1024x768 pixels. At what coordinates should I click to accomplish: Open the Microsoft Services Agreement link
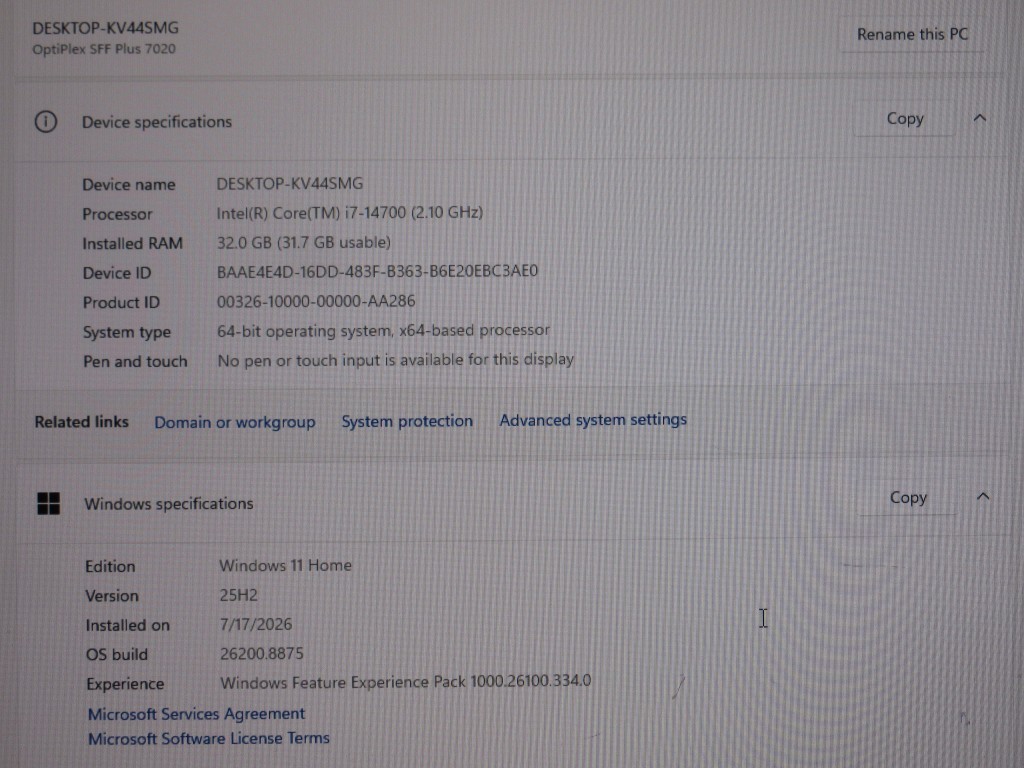[x=197, y=714]
